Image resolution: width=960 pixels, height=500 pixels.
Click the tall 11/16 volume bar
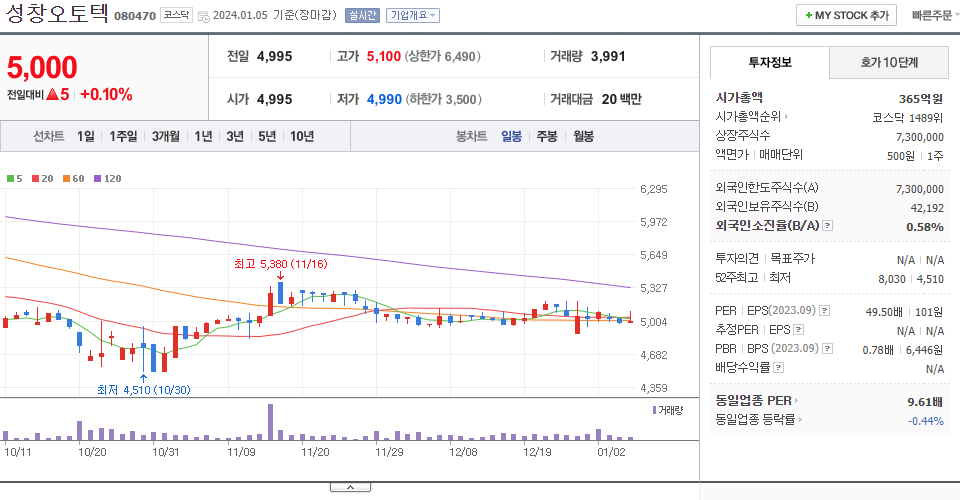[270, 422]
